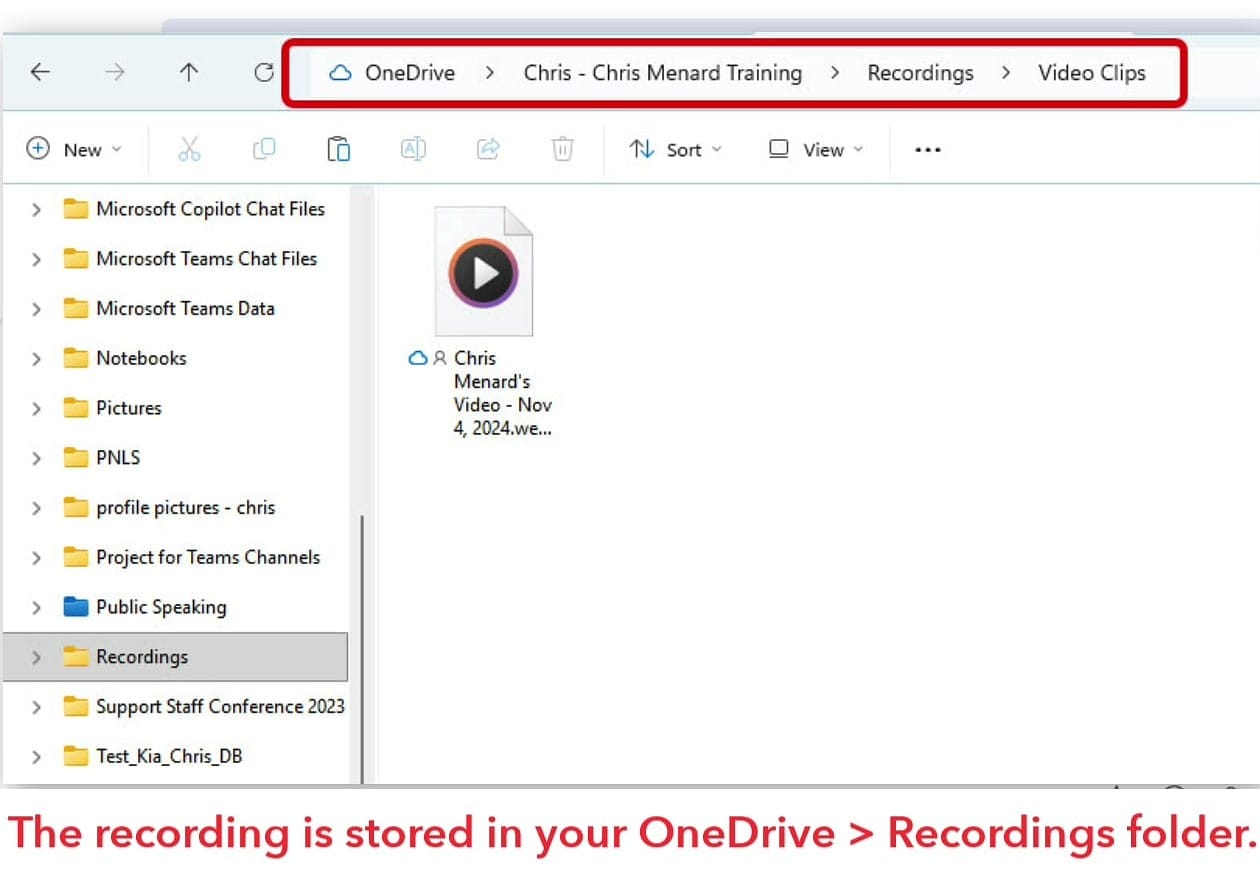Go forward with the Forward arrow
Image resolution: width=1260 pixels, height=874 pixels.
click(x=115, y=72)
